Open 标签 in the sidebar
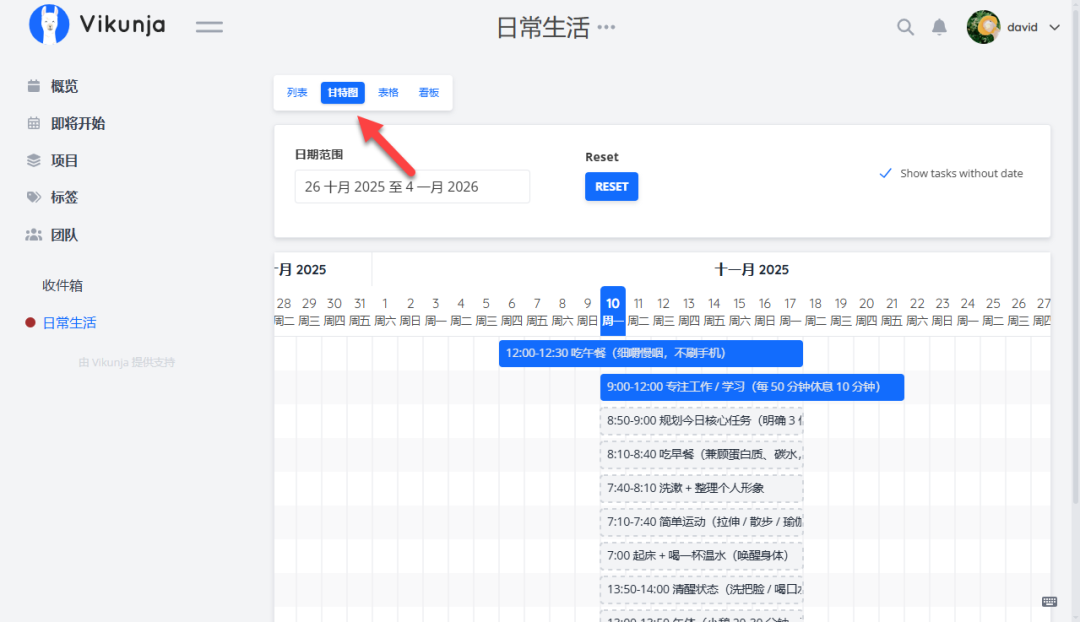The width and height of the screenshot is (1080, 622). coord(64,198)
